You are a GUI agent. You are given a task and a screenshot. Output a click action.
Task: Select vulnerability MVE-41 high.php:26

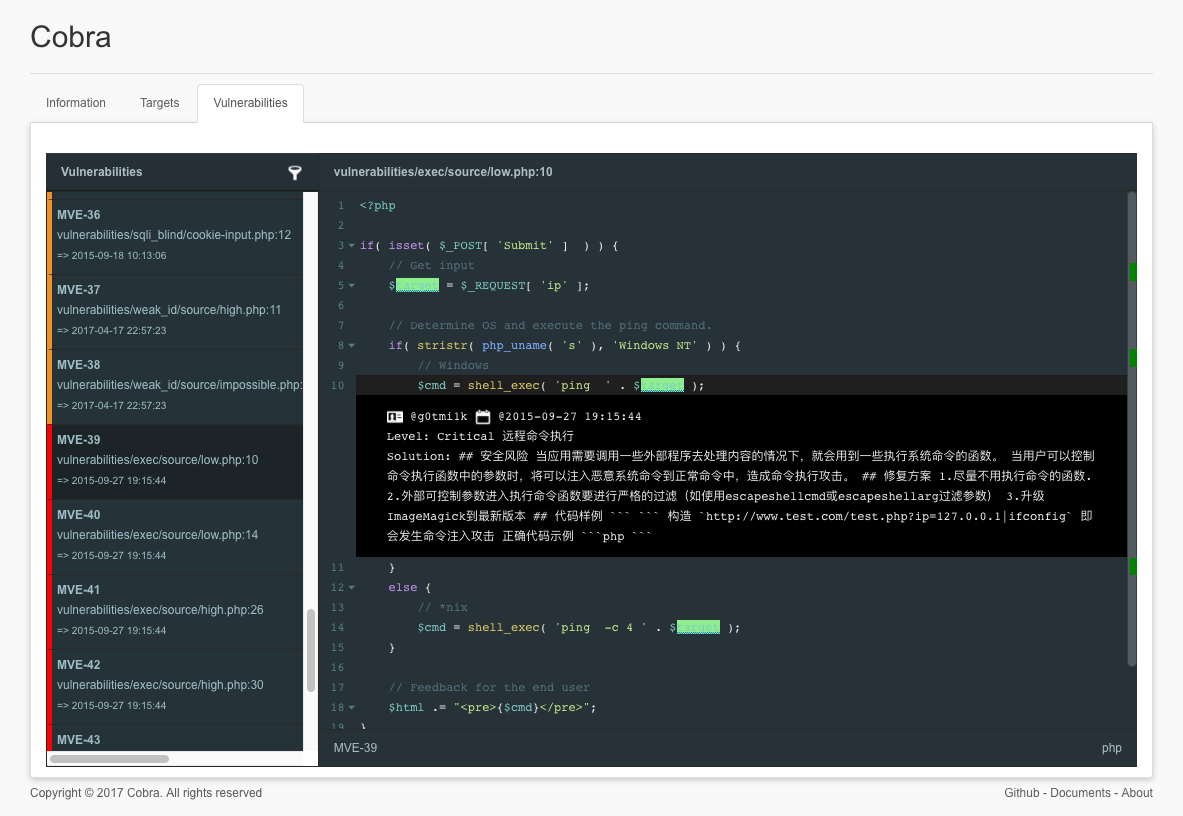tap(175, 612)
